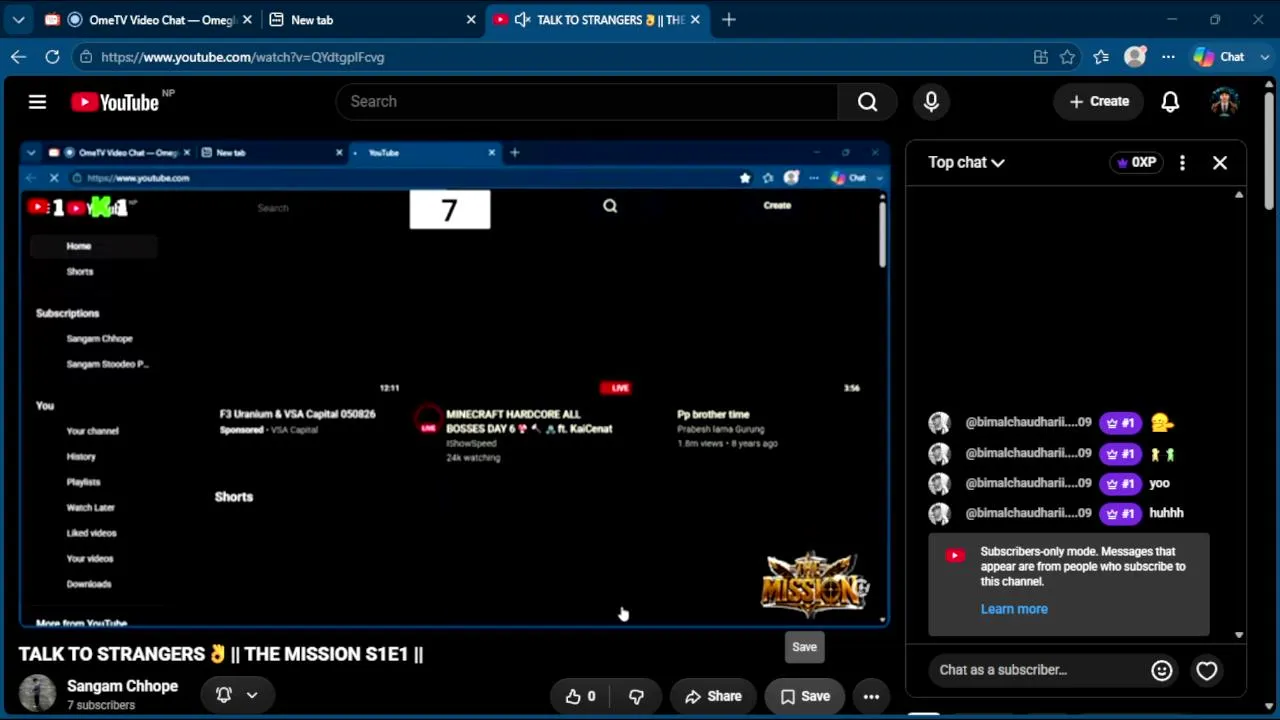Open Sangam Chhope channel avatar
The height and width of the screenshot is (720, 1280).
click(x=38, y=693)
